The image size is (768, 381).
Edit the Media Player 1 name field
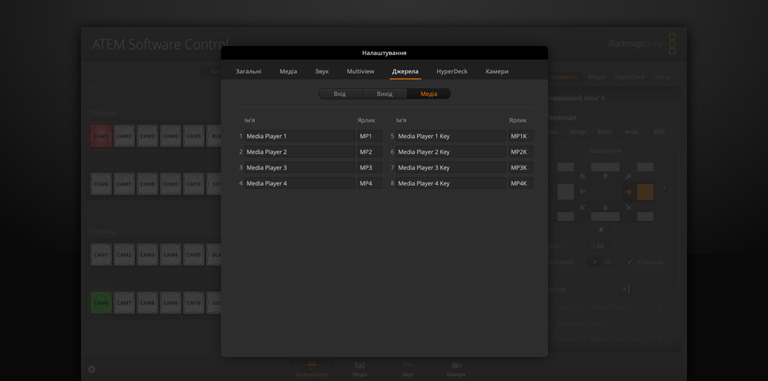(299, 136)
